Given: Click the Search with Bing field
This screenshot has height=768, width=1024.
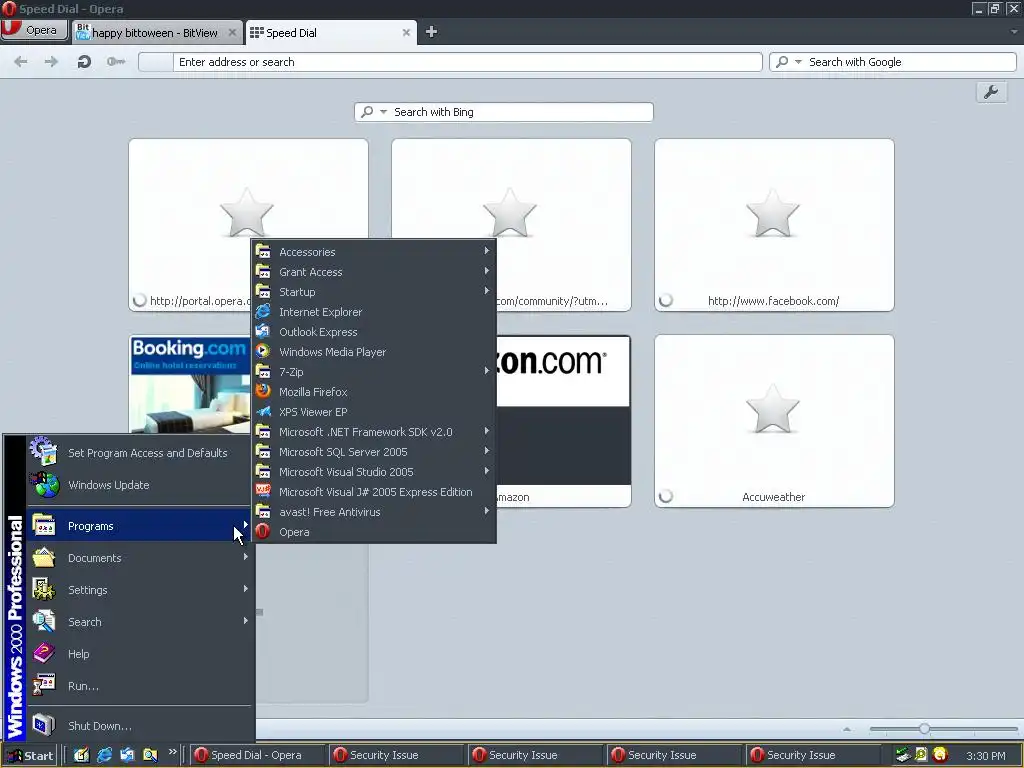Looking at the screenshot, I should point(504,112).
